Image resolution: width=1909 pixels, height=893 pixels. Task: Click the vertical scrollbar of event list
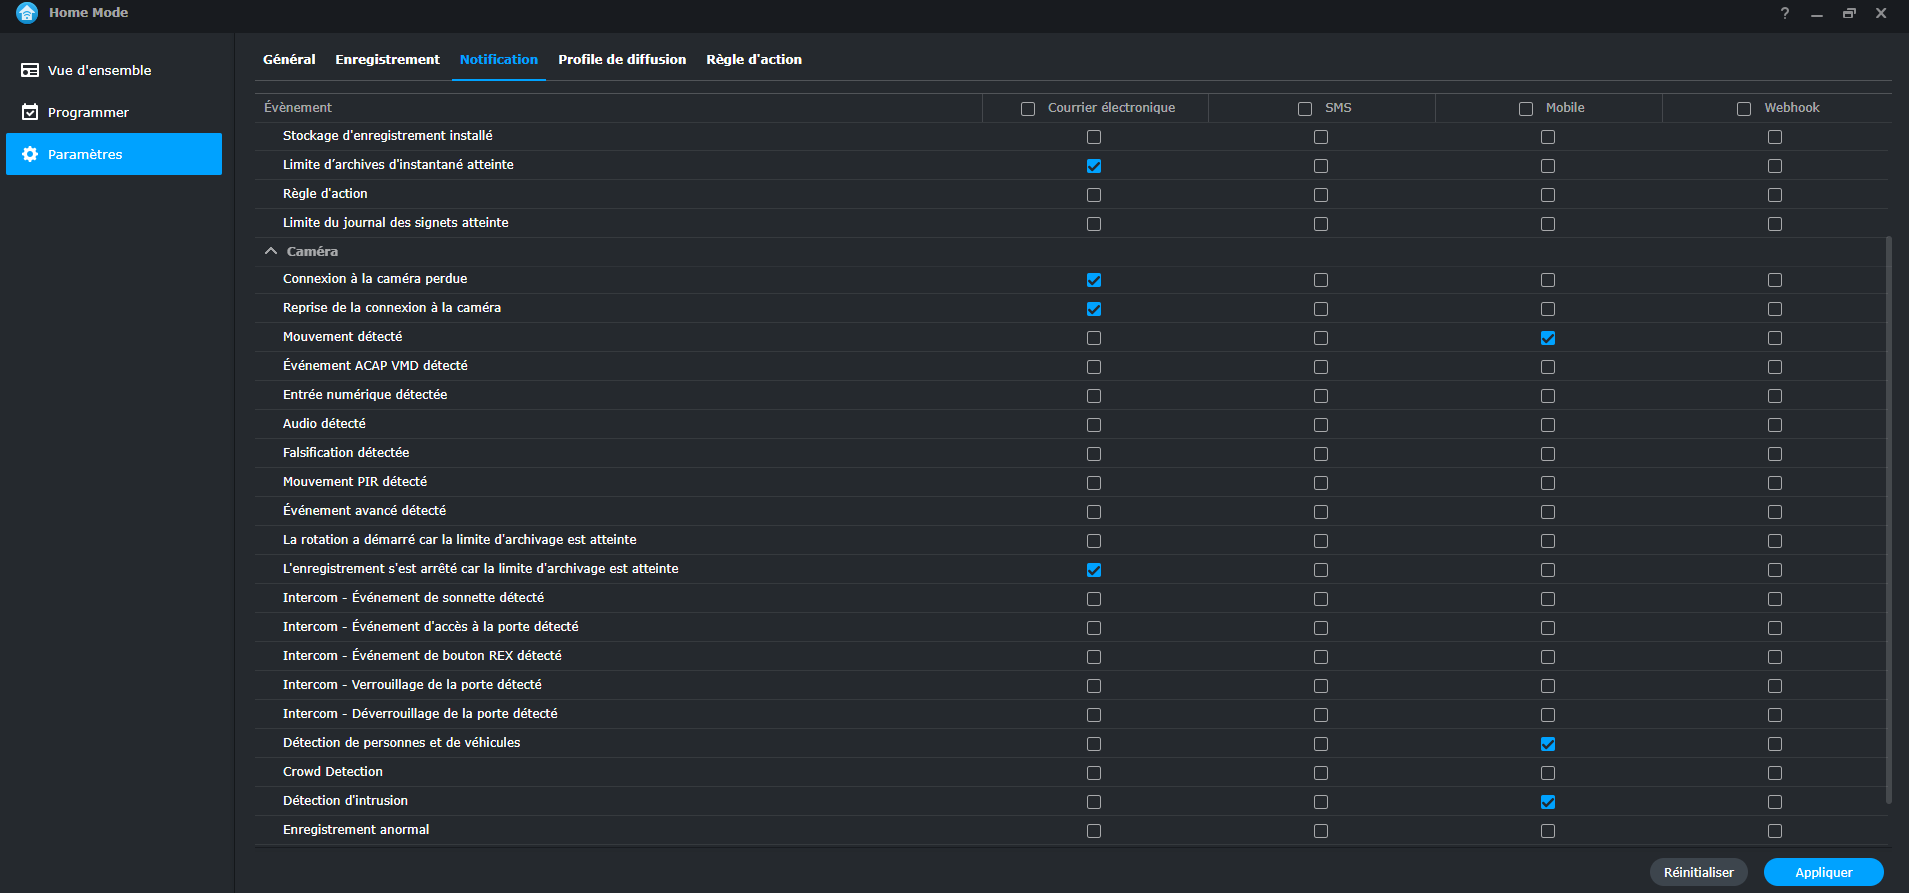(1888, 520)
